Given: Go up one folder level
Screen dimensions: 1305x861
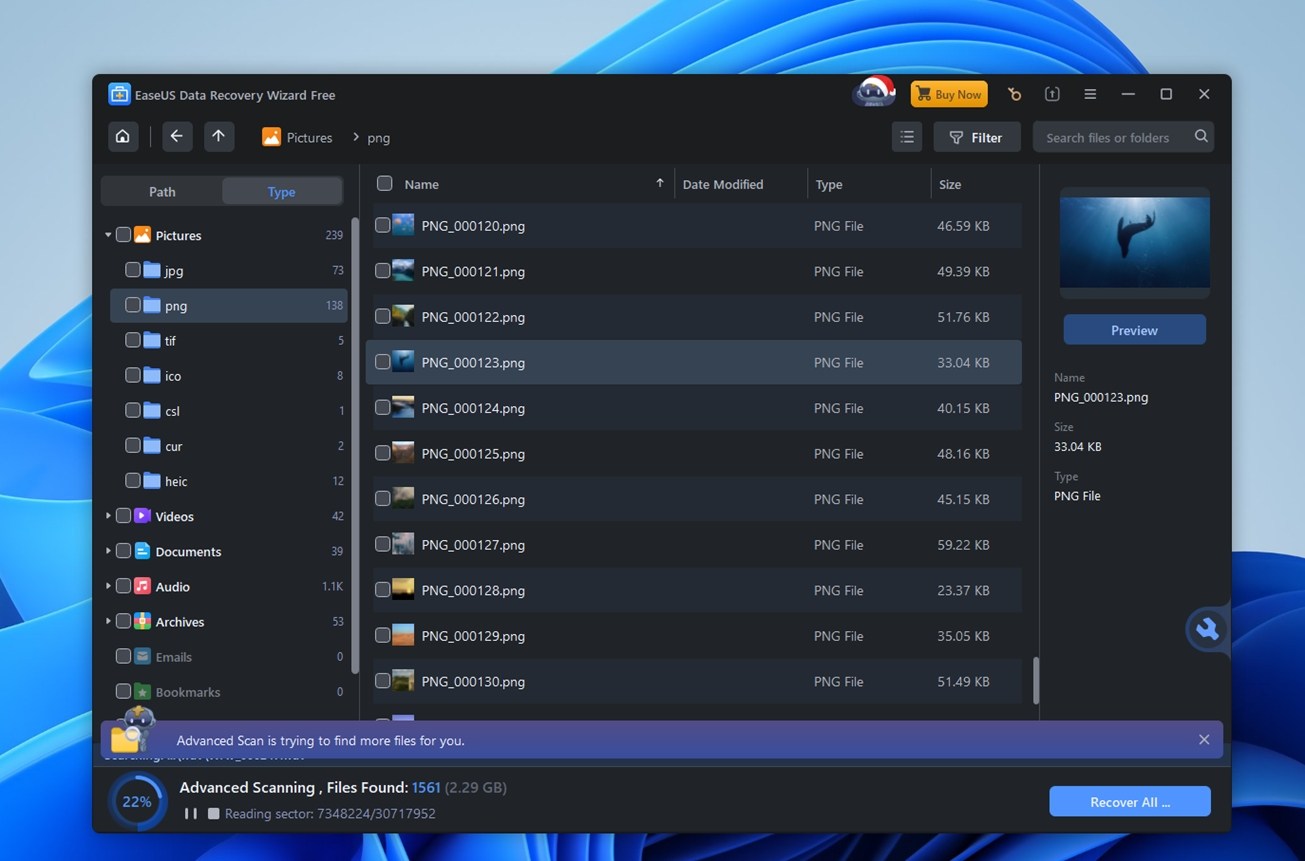Looking at the screenshot, I should [x=218, y=136].
